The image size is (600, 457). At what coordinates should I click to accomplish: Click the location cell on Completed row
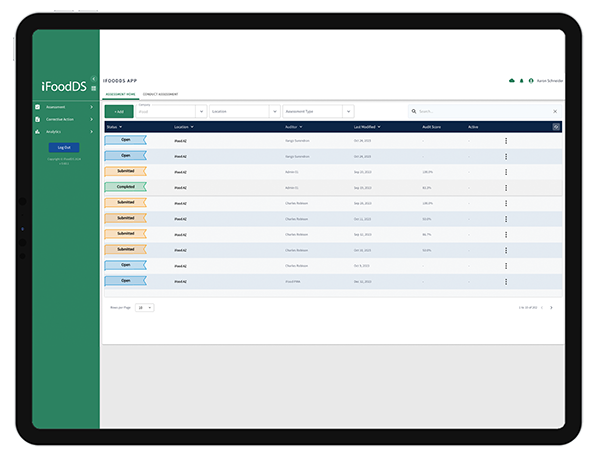[x=180, y=188]
